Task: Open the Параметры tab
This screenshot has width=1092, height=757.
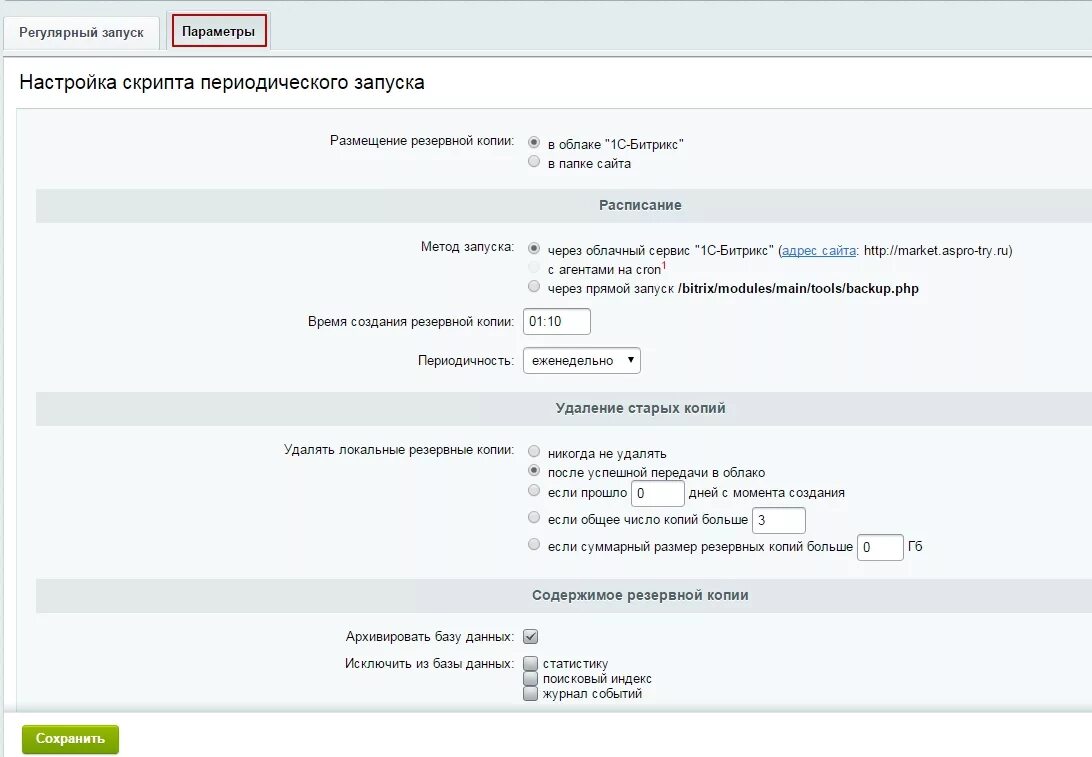Action: pyautogui.click(x=219, y=31)
